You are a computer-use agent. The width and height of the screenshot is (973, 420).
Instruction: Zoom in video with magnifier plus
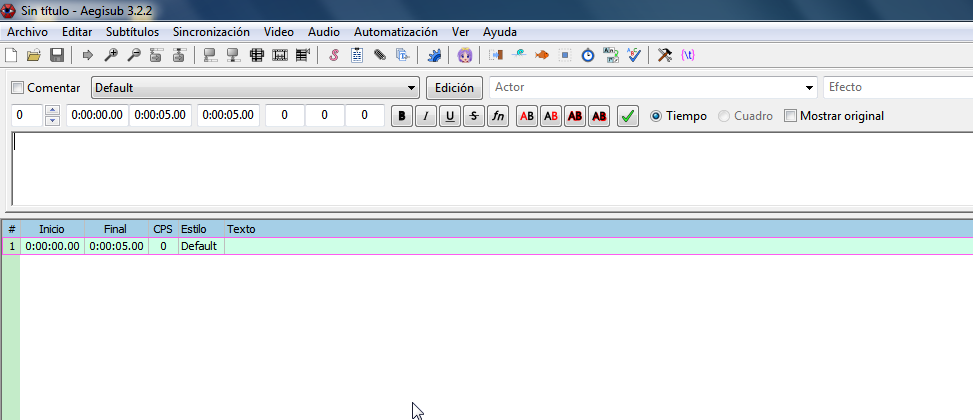pyautogui.click(x=110, y=55)
